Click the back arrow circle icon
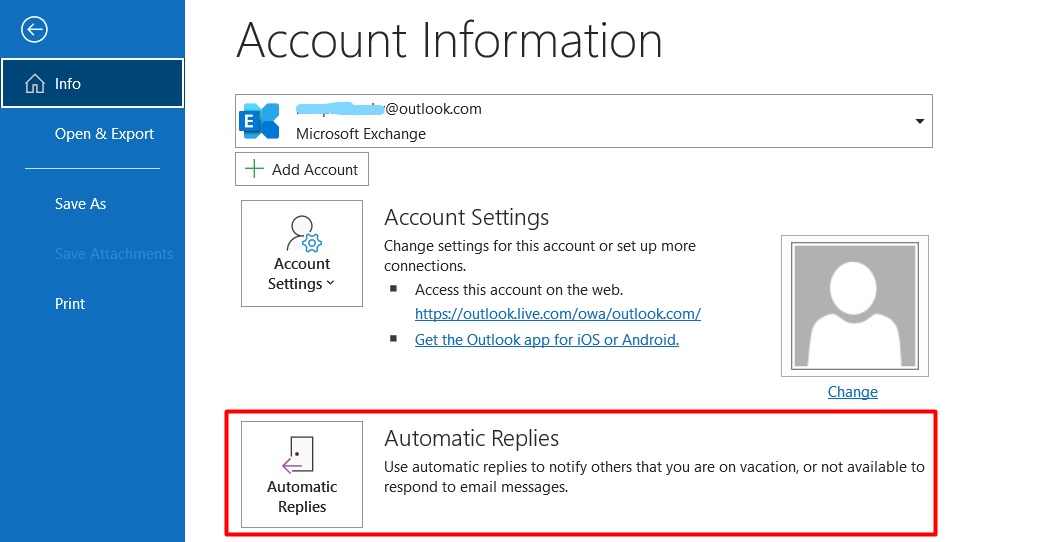This screenshot has height=542, width=1058. pyautogui.click(x=34, y=29)
